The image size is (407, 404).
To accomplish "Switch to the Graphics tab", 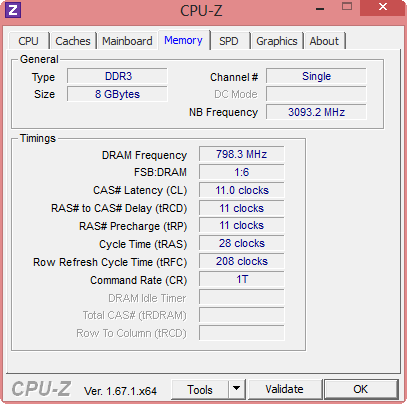I will (277, 41).
